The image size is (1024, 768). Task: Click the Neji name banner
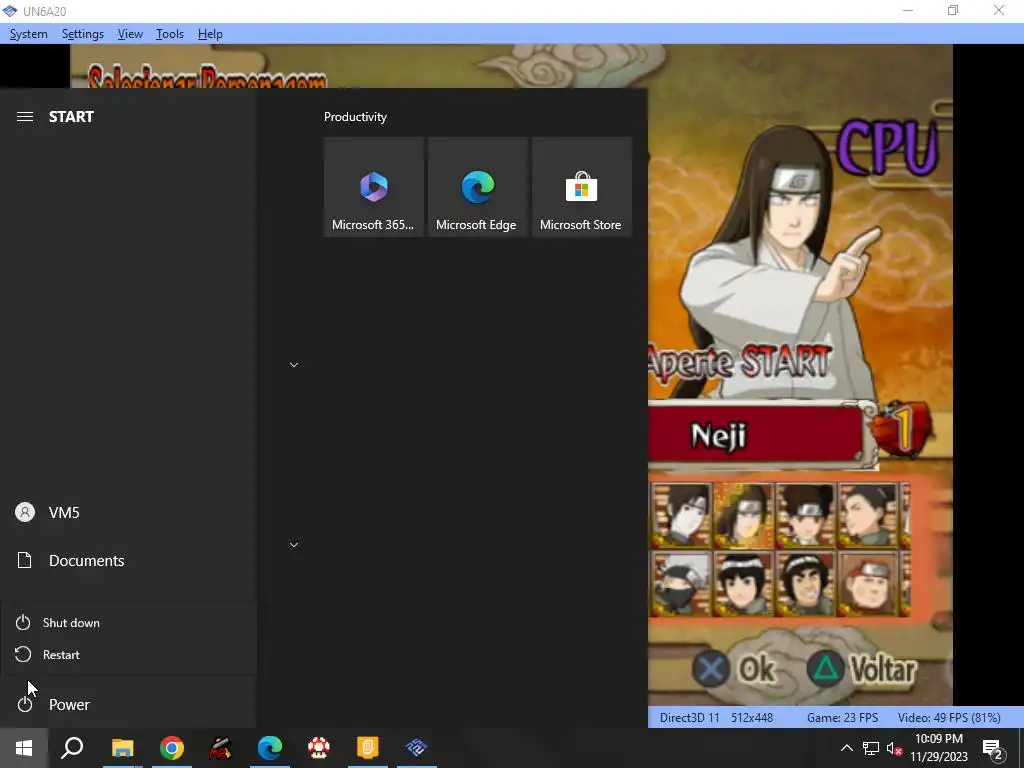758,435
